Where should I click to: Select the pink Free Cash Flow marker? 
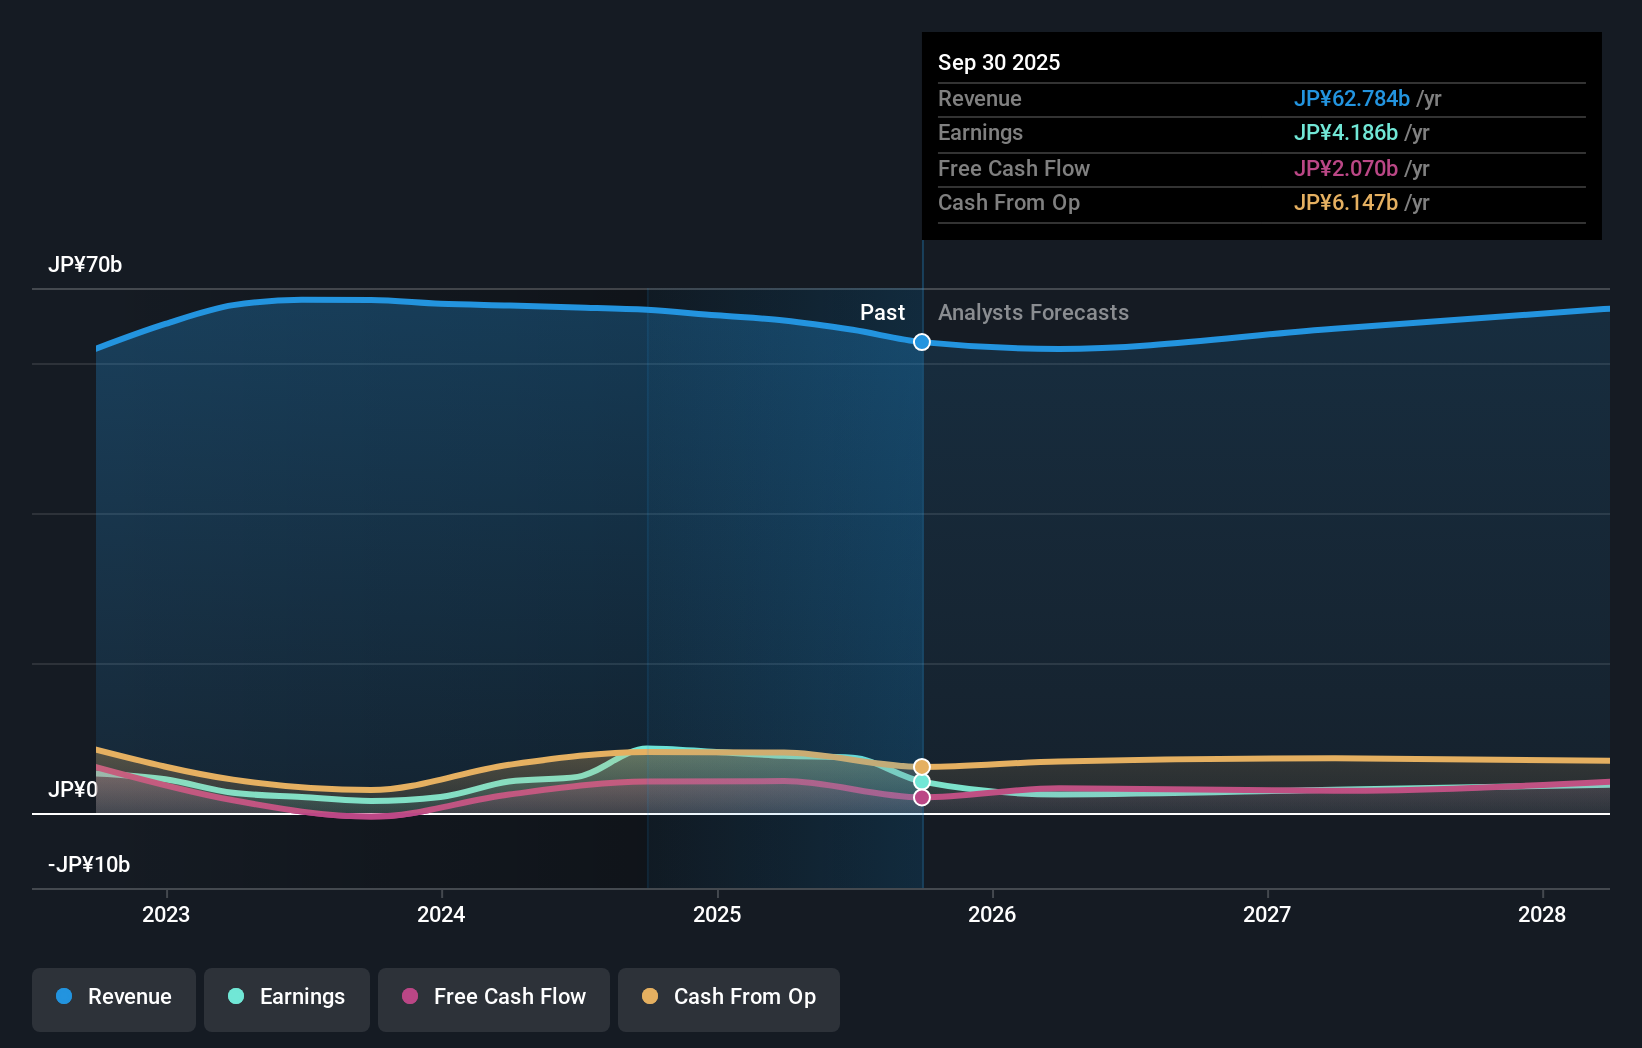pyautogui.click(x=921, y=797)
